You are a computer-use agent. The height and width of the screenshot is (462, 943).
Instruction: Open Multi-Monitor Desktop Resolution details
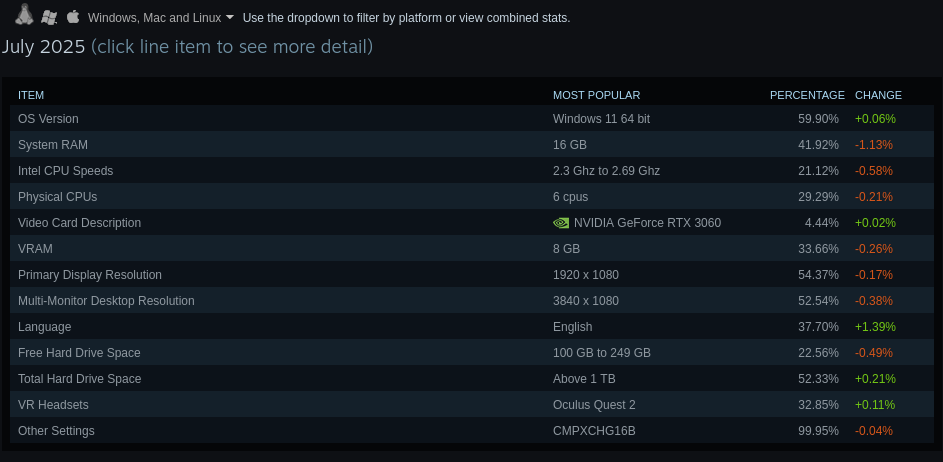coord(106,301)
